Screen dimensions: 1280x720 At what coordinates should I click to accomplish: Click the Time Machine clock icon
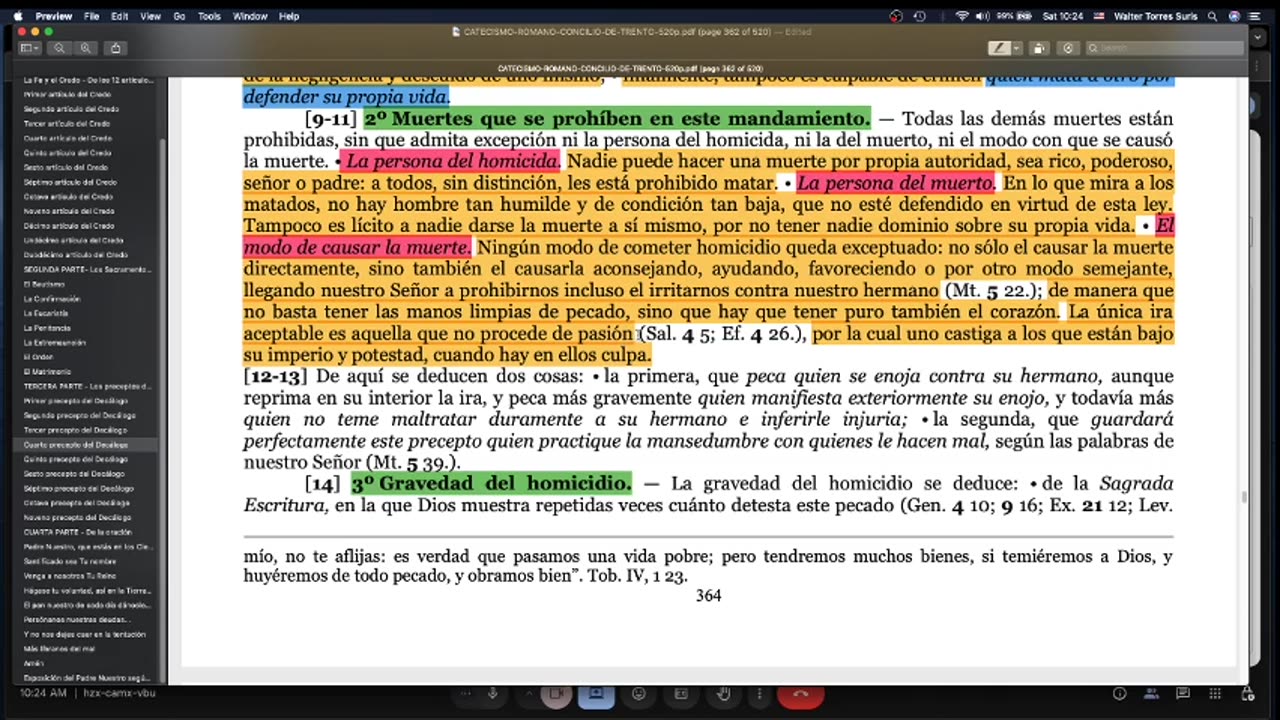919,16
